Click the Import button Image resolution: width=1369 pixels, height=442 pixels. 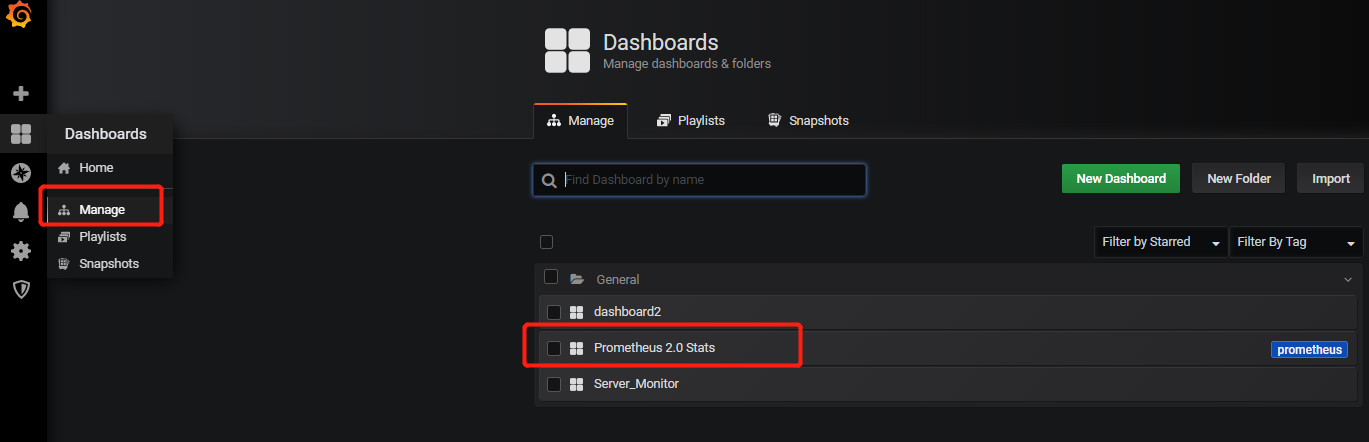click(x=1330, y=179)
